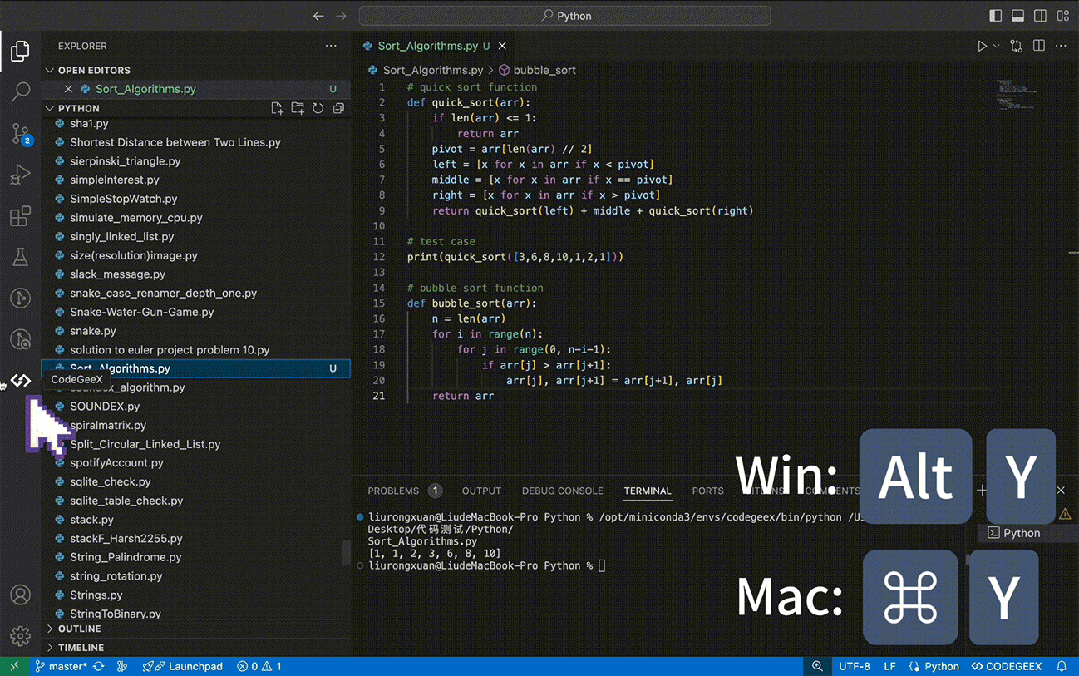Click errors and warnings count in status bar

coord(259,666)
